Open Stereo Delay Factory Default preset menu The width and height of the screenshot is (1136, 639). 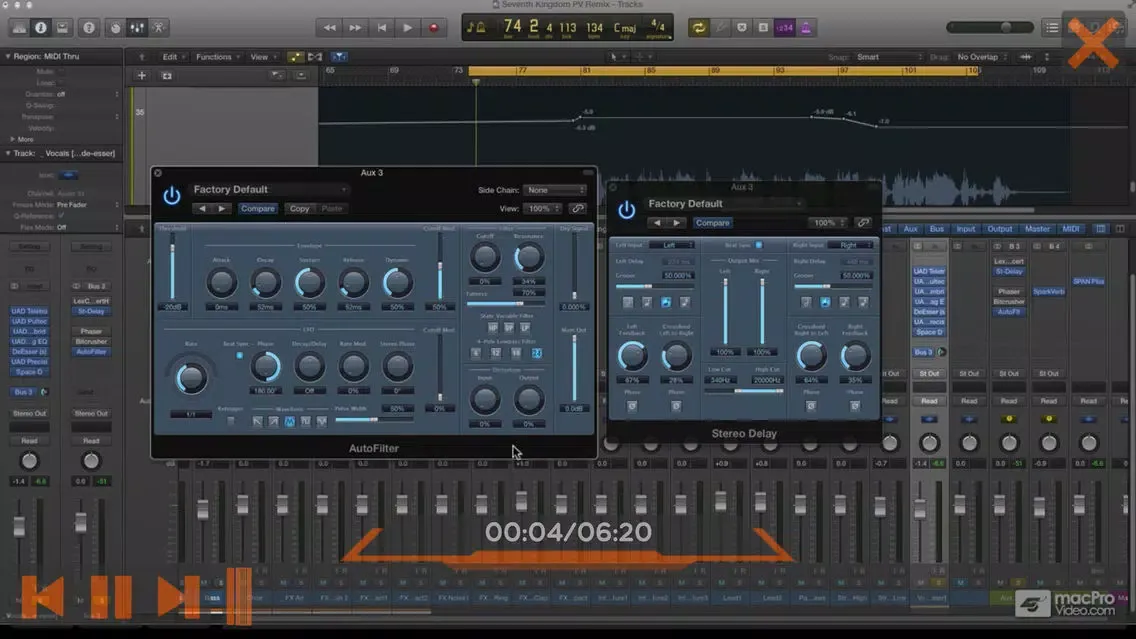[x=724, y=204]
